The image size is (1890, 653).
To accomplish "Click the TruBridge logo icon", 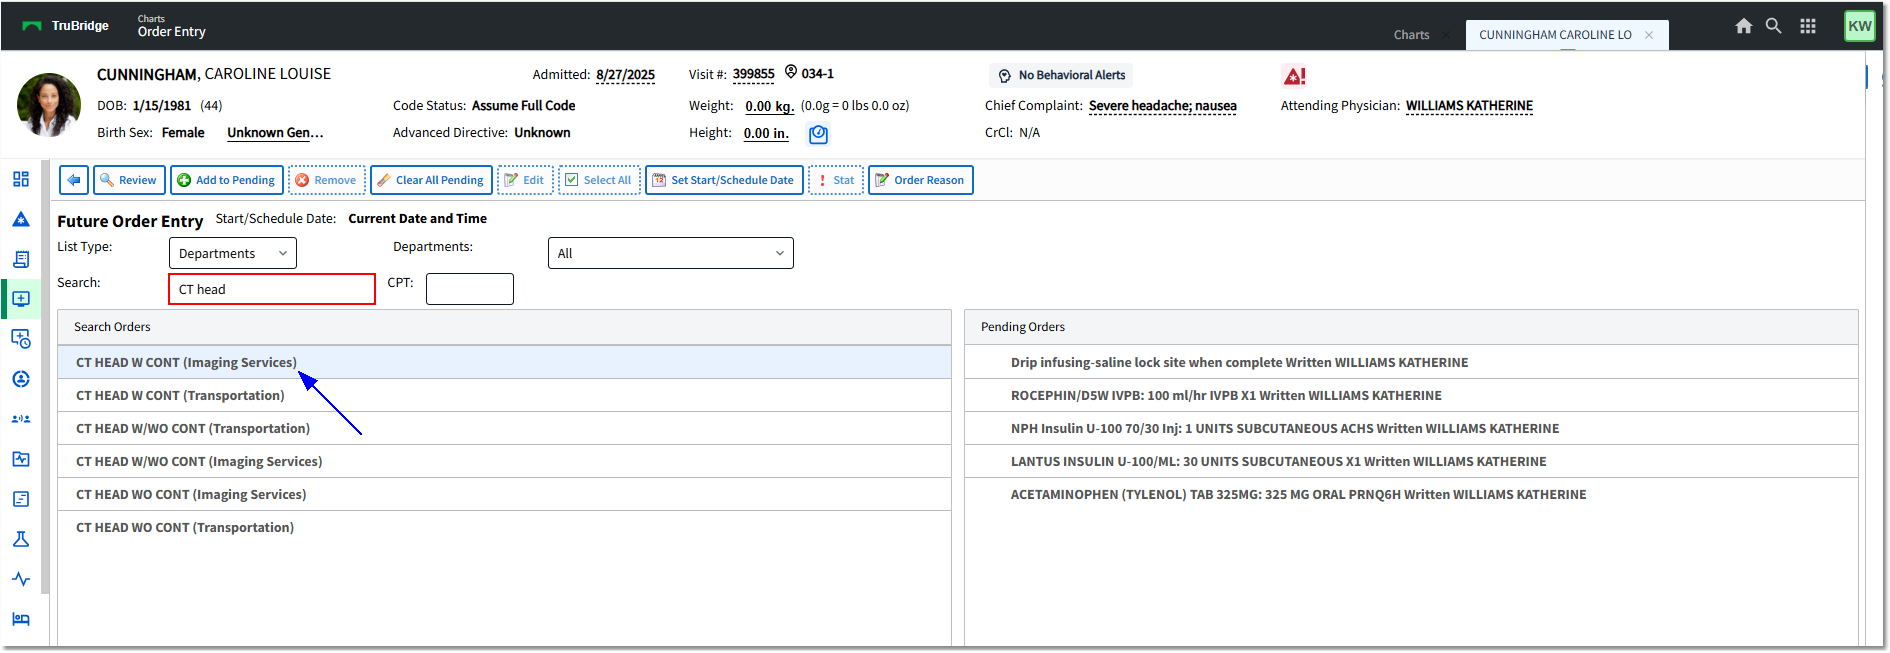I will point(32,26).
